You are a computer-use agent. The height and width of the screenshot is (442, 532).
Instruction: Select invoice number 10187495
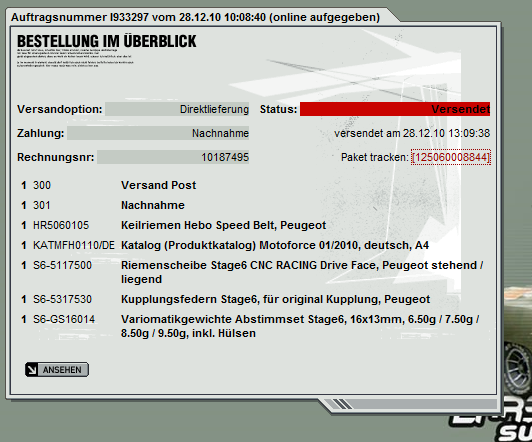point(173,157)
